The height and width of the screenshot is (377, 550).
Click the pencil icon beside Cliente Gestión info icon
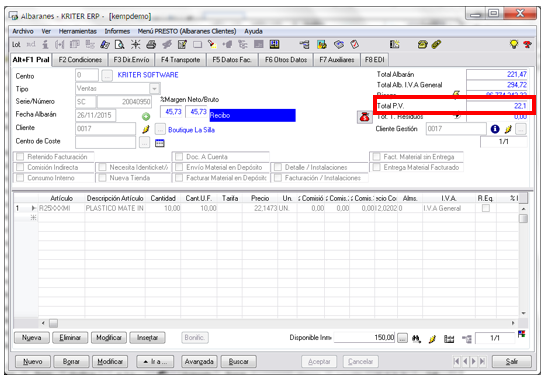pos(508,129)
